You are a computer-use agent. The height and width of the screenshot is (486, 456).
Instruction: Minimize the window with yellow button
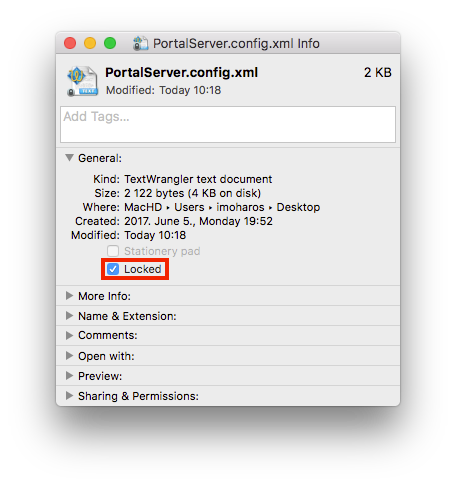coord(90,43)
